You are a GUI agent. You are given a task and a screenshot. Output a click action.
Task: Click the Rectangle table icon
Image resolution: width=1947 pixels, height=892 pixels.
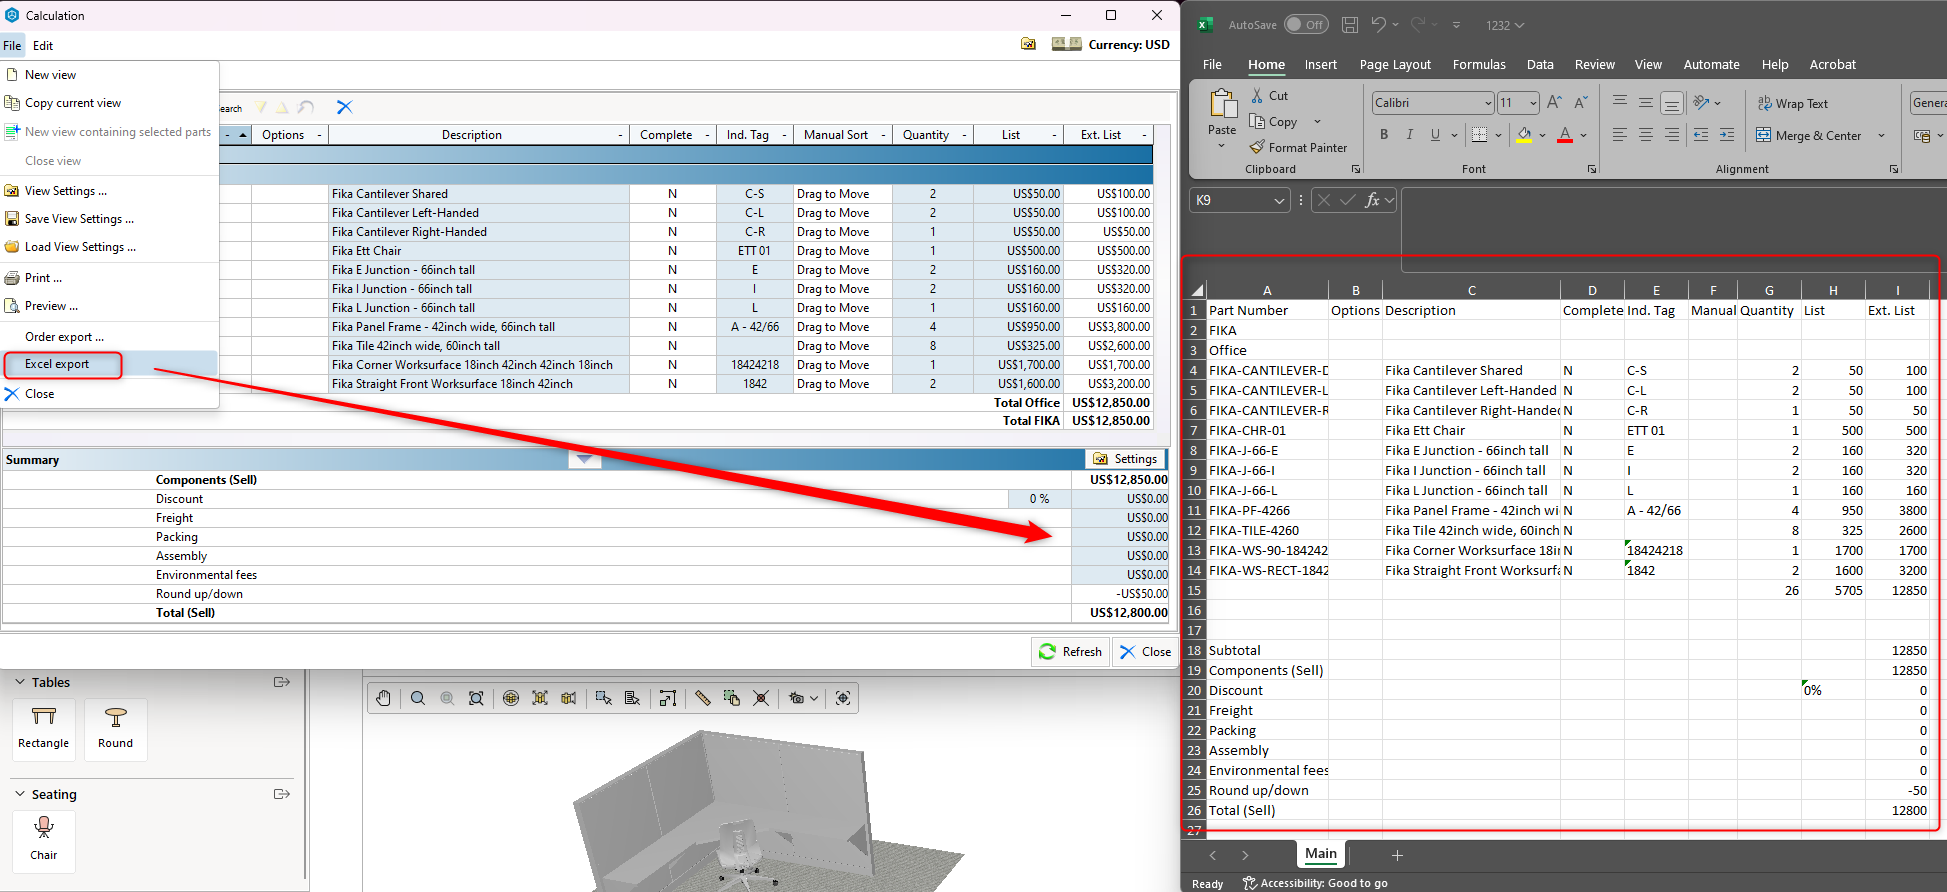pyautogui.click(x=44, y=729)
